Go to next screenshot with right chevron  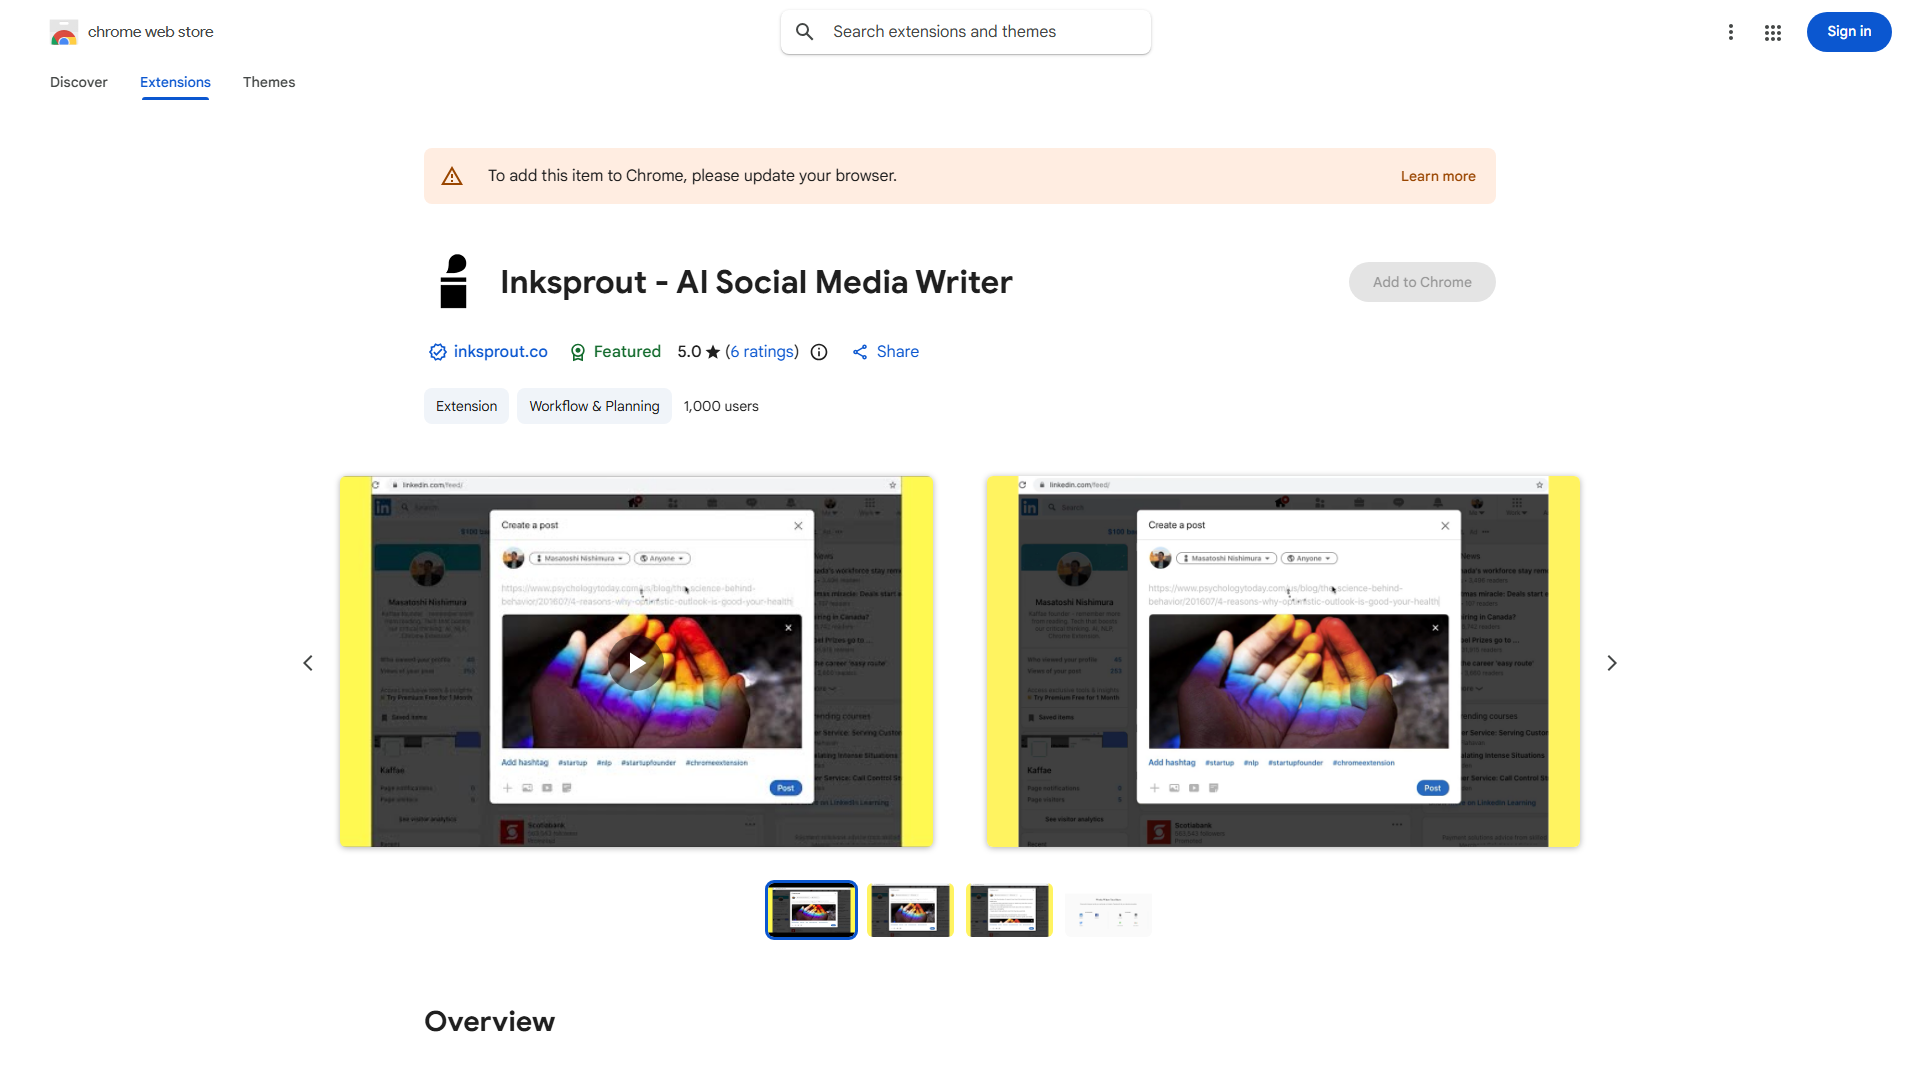tap(1611, 663)
